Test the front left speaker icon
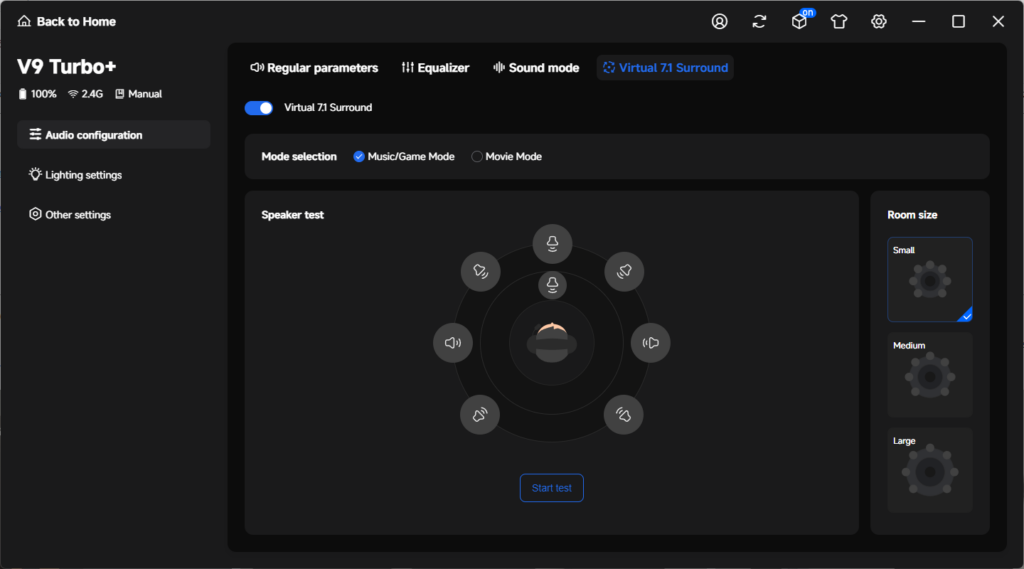This screenshot has height=569, width=1024. [481, 271]
